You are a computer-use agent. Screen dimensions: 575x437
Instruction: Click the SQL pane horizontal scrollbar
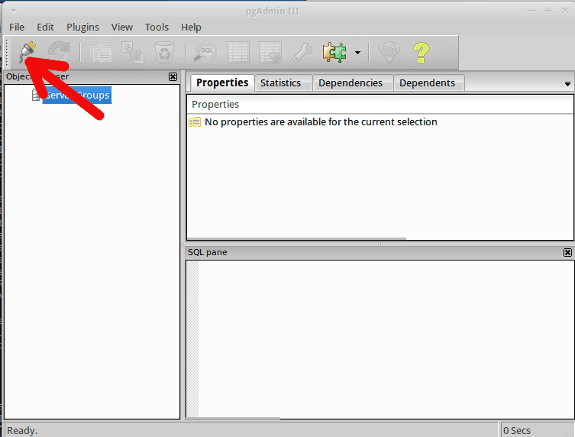click(x=234, y=418)
